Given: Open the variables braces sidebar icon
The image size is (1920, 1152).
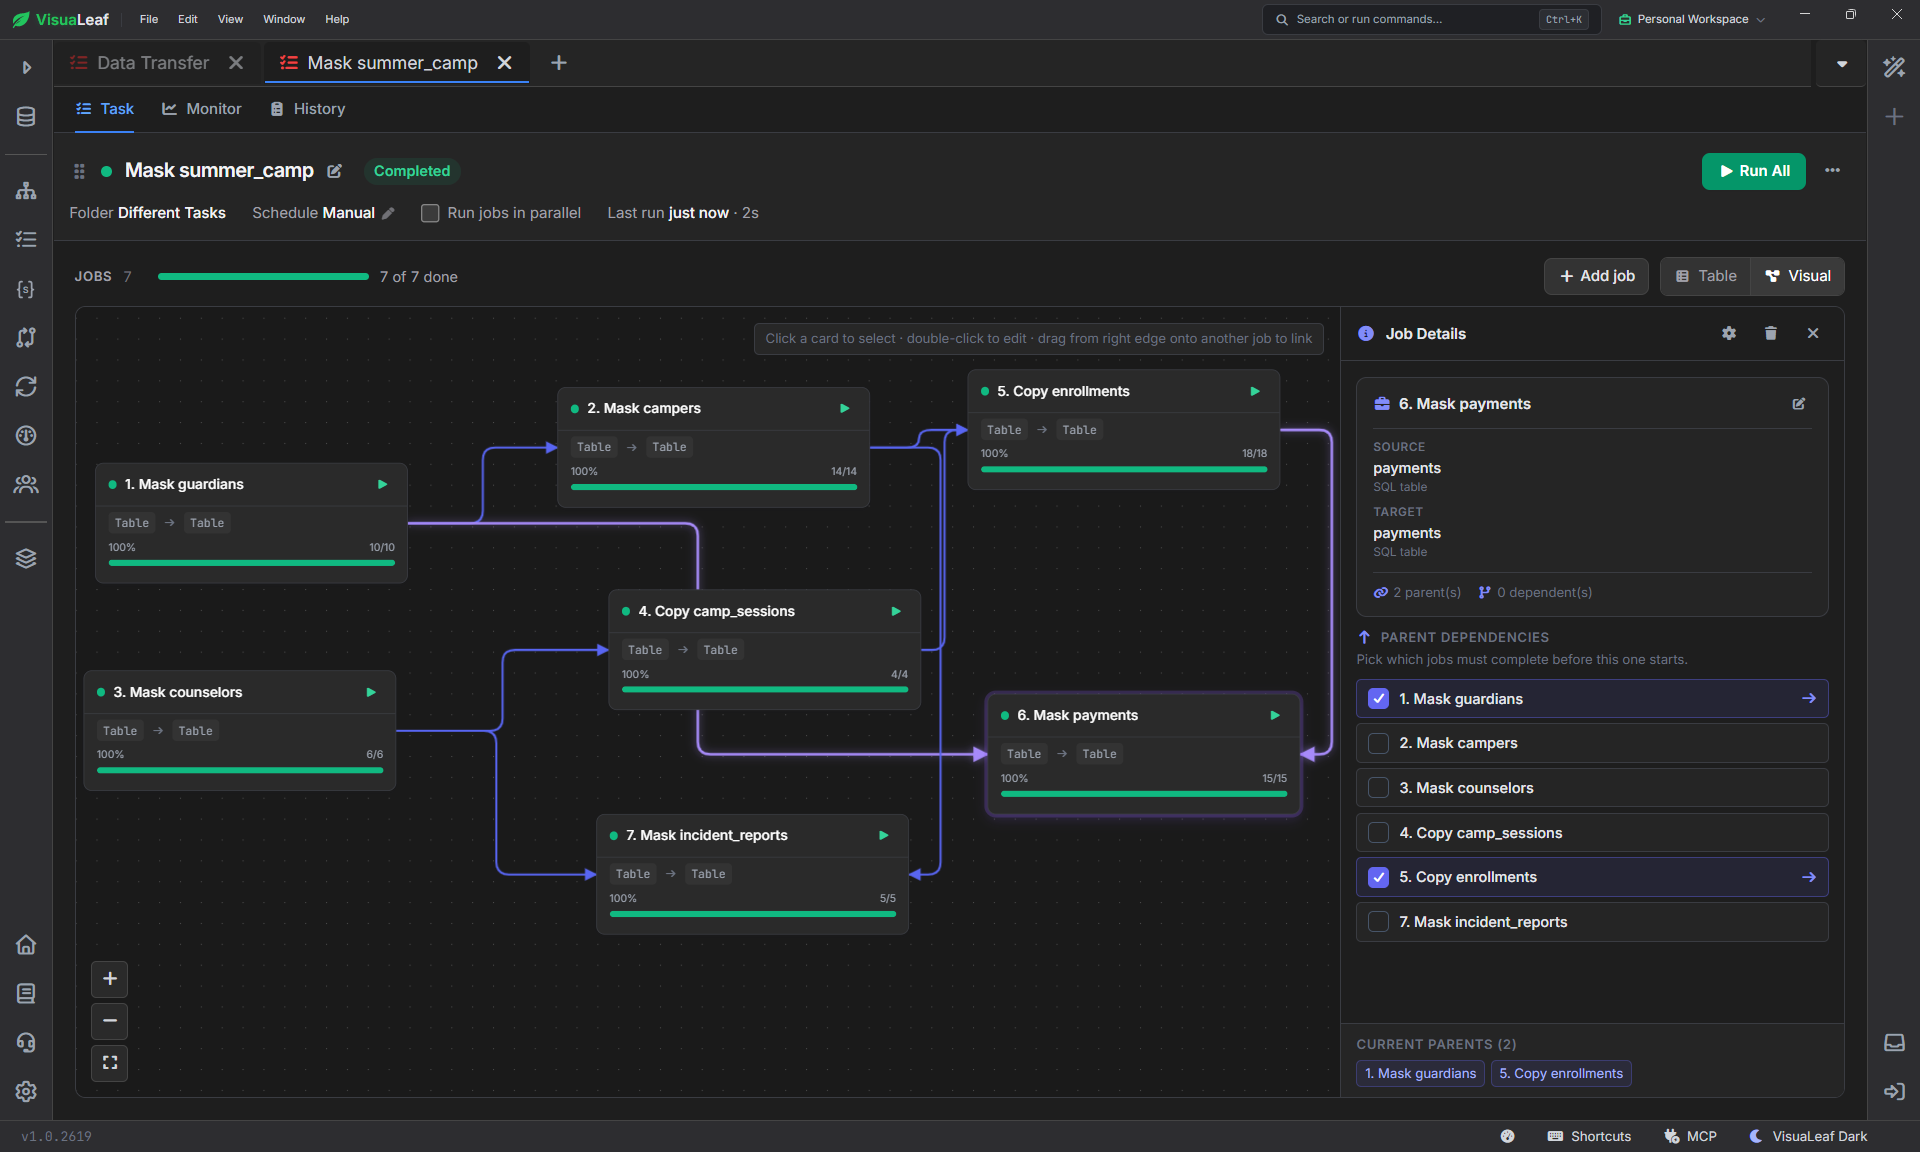Looking at the screenshot, I should point(26,288).
